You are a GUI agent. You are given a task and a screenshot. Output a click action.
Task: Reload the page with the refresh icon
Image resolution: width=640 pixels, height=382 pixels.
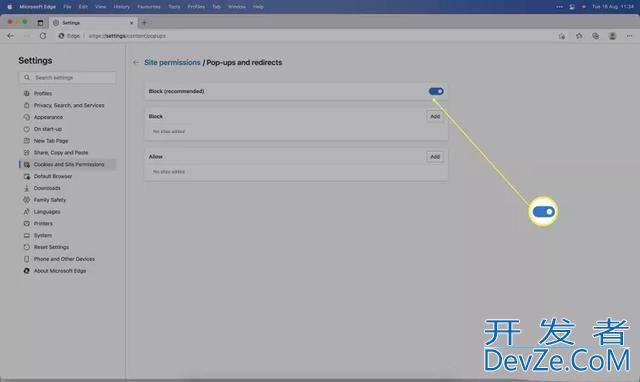point(43,36)
